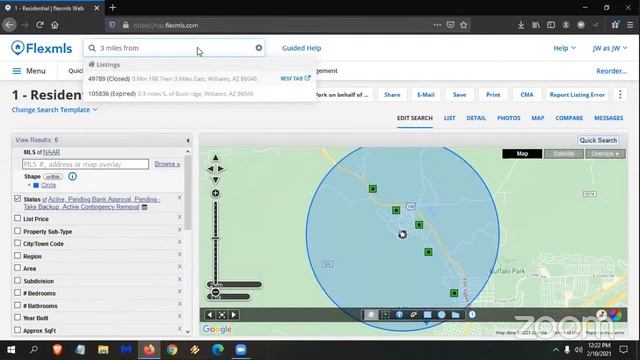The height and width of the screenshot is (360, 640).
Task: Click the magnifier icon in search box
Action: pyautogui.click(x=92, y=48)
